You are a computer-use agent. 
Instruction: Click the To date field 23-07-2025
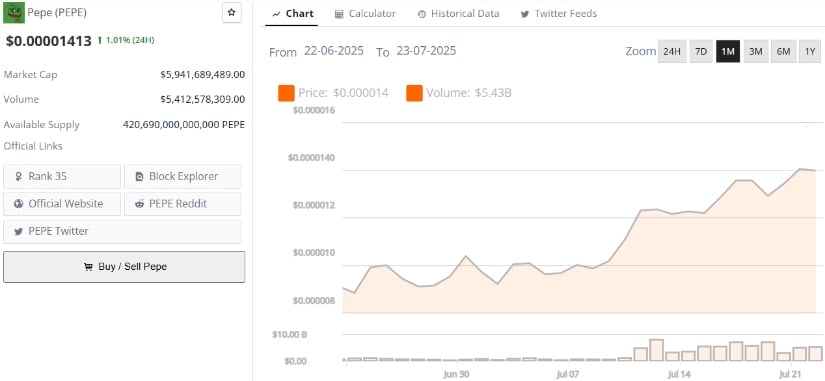426,51
